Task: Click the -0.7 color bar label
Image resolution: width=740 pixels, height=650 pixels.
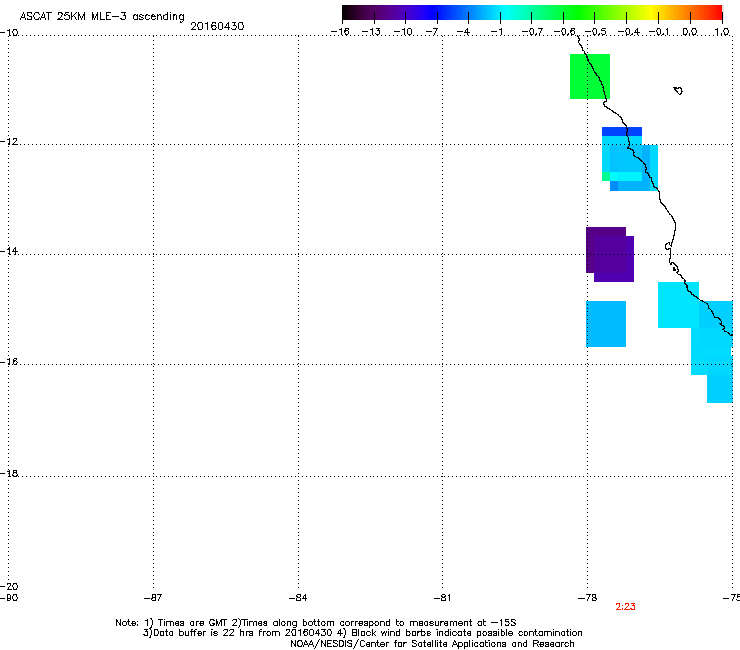Action: point(532,32)
